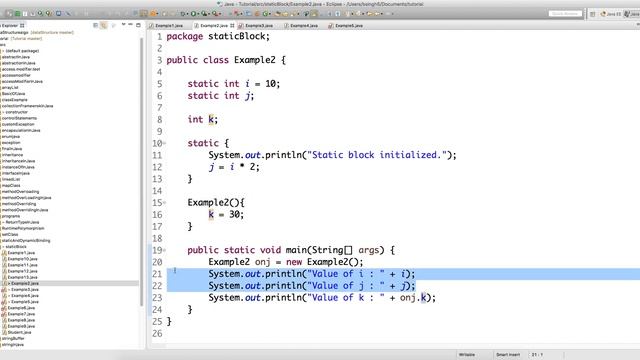Minimize the Package Explorer view
This screenshot has width=640, height=360.
[x=131, y=25]
